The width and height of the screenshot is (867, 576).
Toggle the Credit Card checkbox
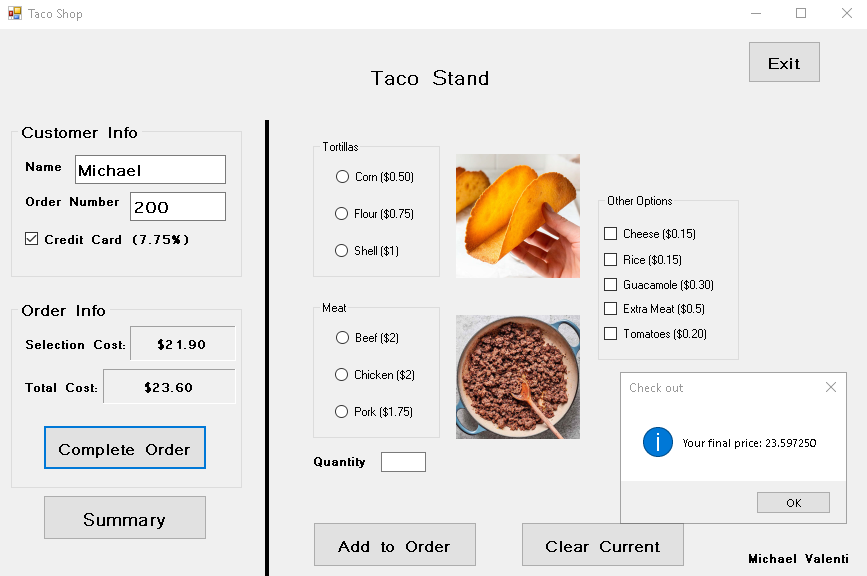pos(32,239)
